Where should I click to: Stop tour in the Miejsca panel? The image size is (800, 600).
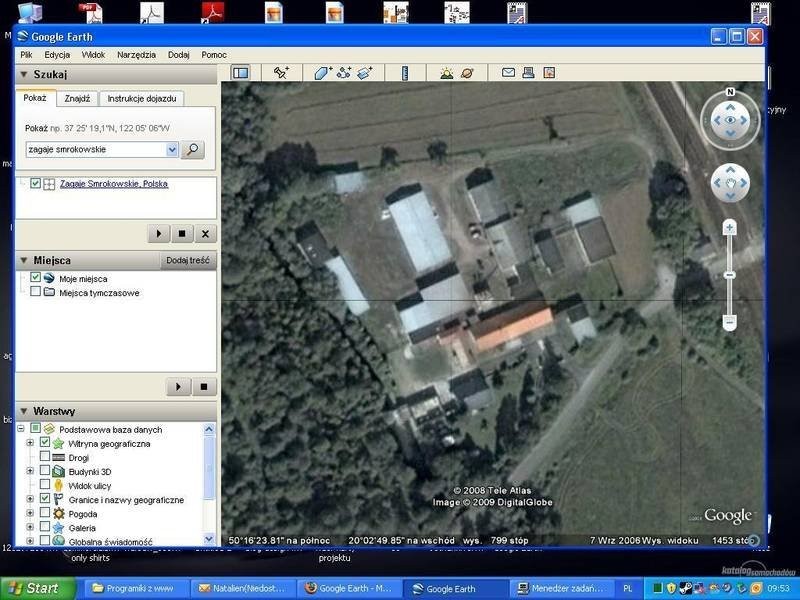click(x=204, y=387)
